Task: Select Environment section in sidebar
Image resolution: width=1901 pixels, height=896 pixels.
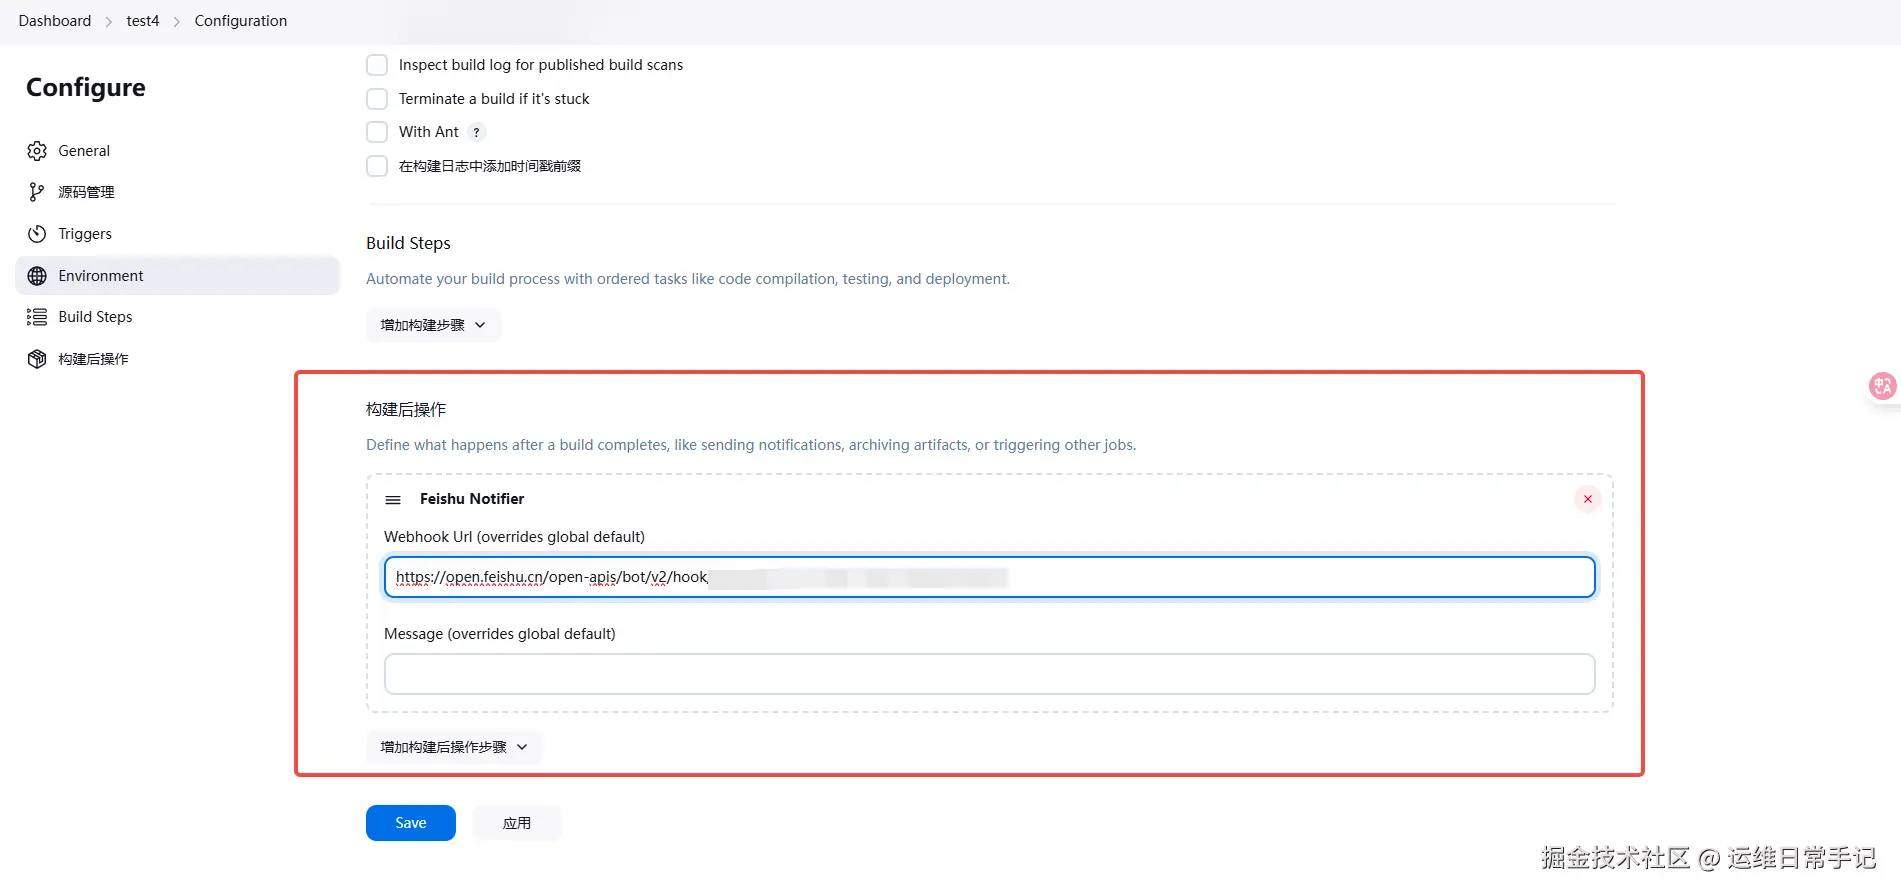Action: (x=177, y=276)
